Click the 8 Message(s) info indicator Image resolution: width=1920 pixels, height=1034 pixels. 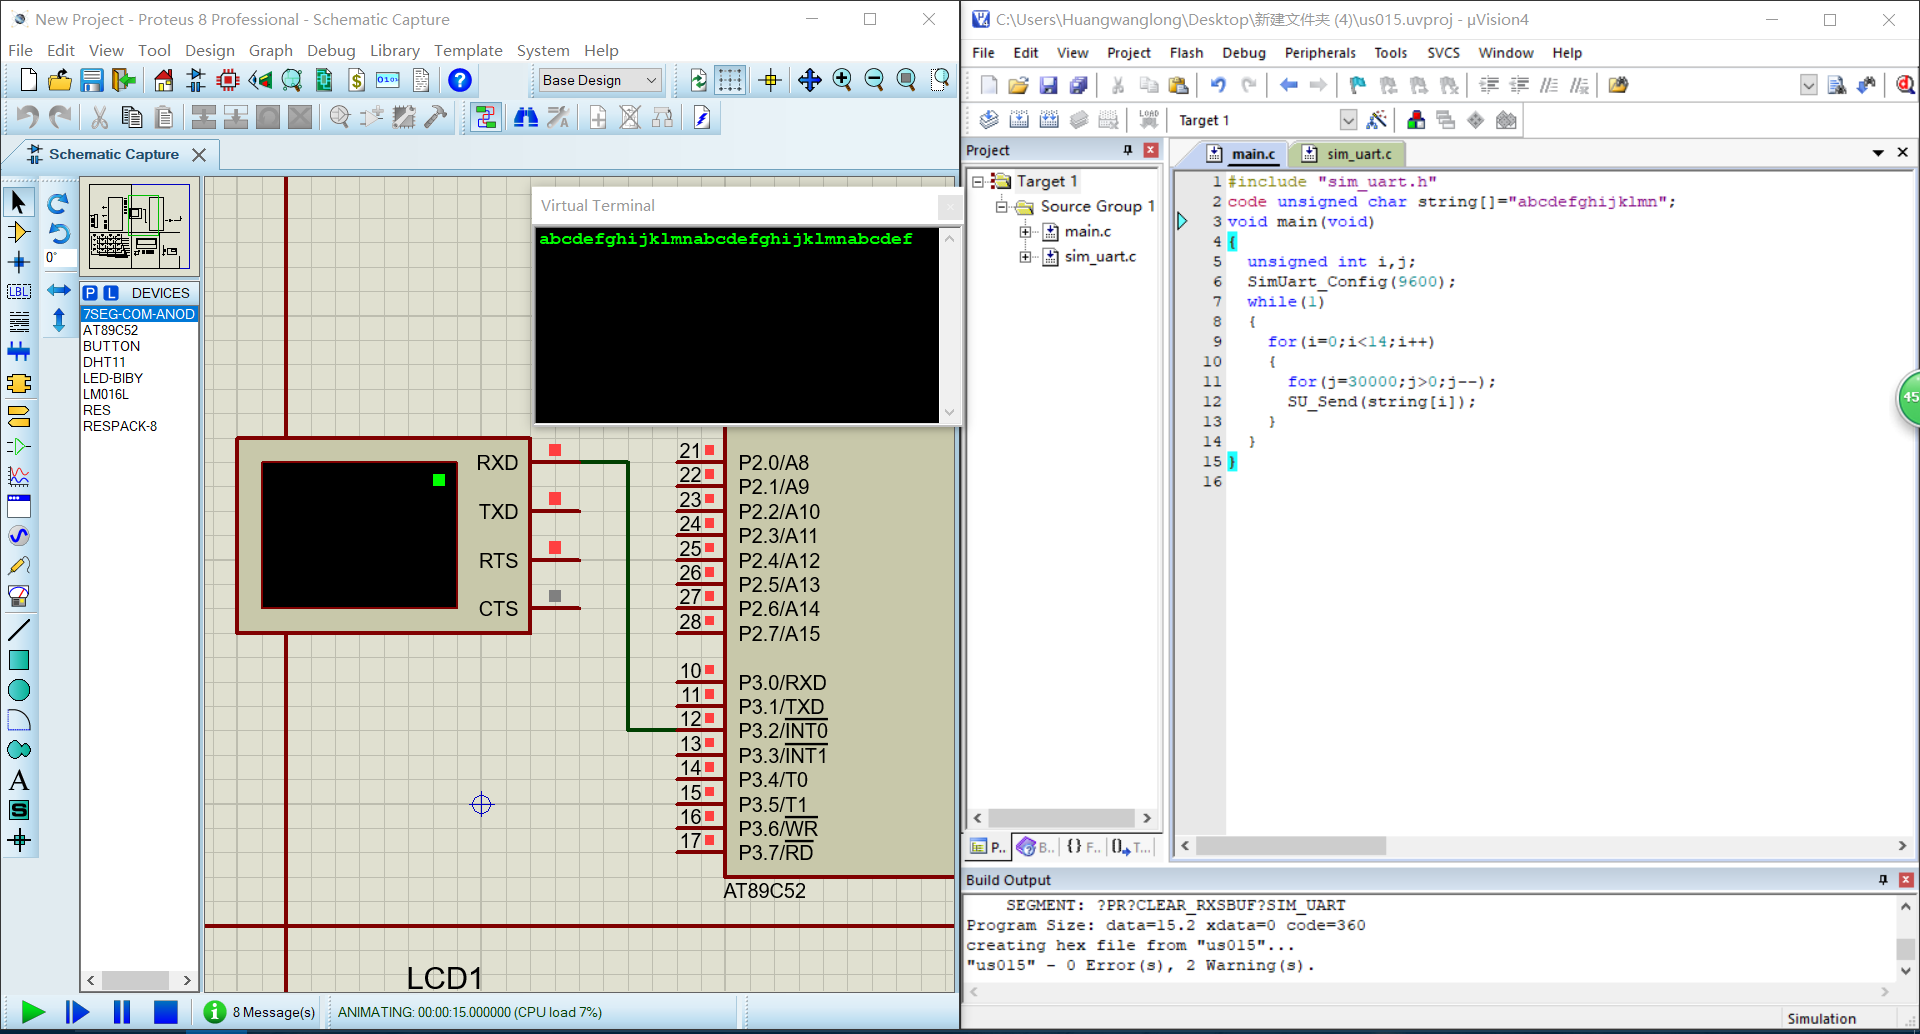[260, 1012]
